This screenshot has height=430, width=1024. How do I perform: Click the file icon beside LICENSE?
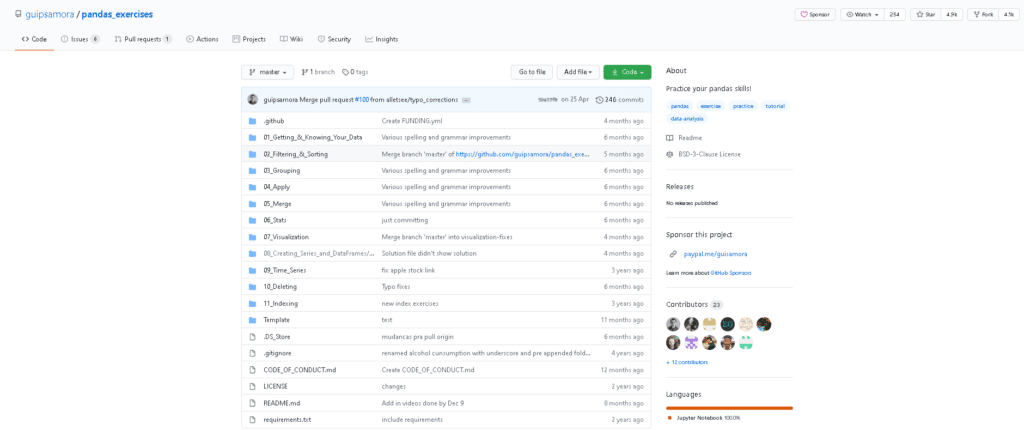pyautogui.click(x=252, y=386)
